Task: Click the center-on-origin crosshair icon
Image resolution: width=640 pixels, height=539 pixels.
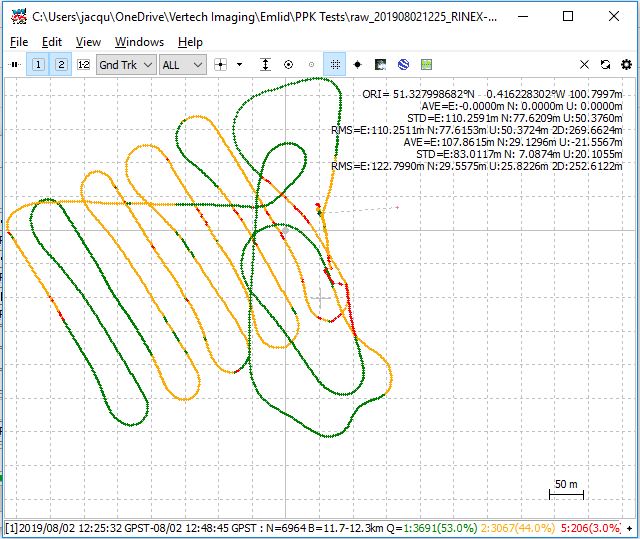Action: (x=220, y=64)
